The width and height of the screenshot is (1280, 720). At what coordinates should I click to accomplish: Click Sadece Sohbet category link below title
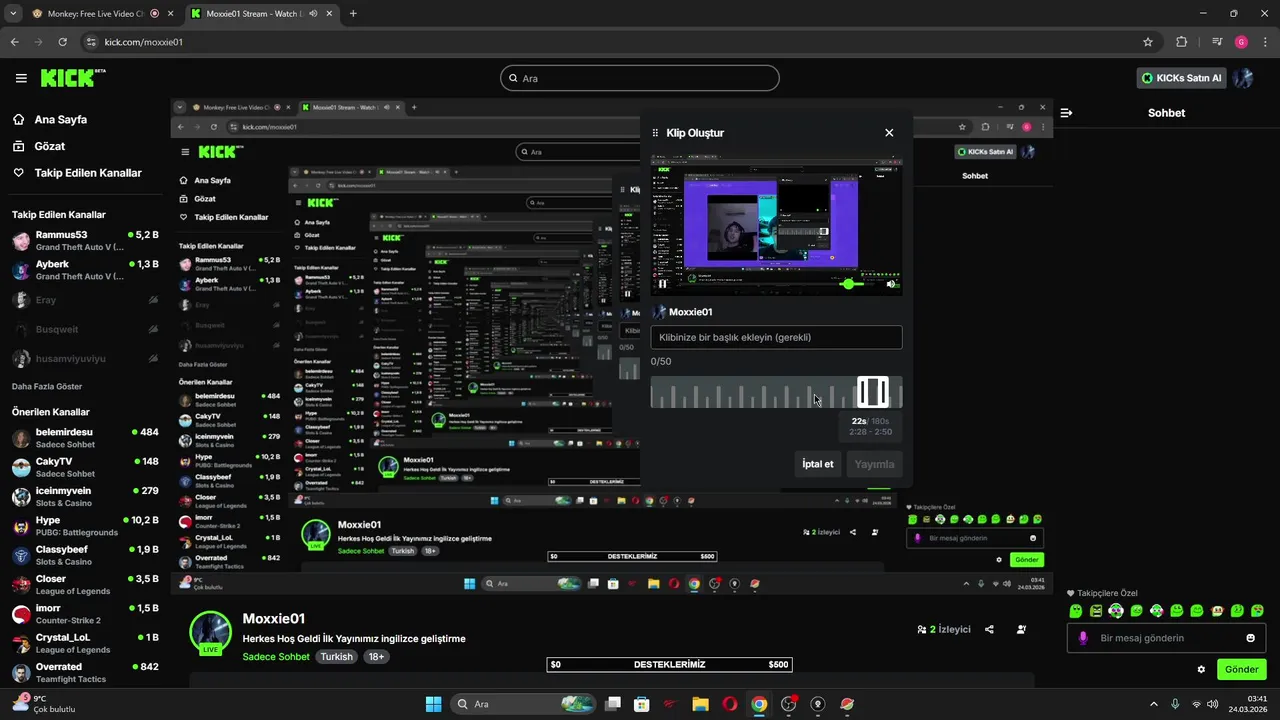pyautogui.click(x=276, y=657)
